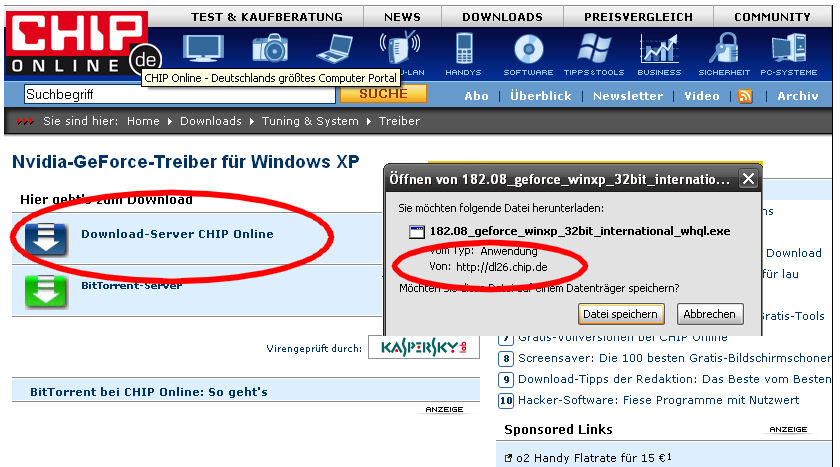Open the Tipps & Tools Windows flag icon

(594, 48)
